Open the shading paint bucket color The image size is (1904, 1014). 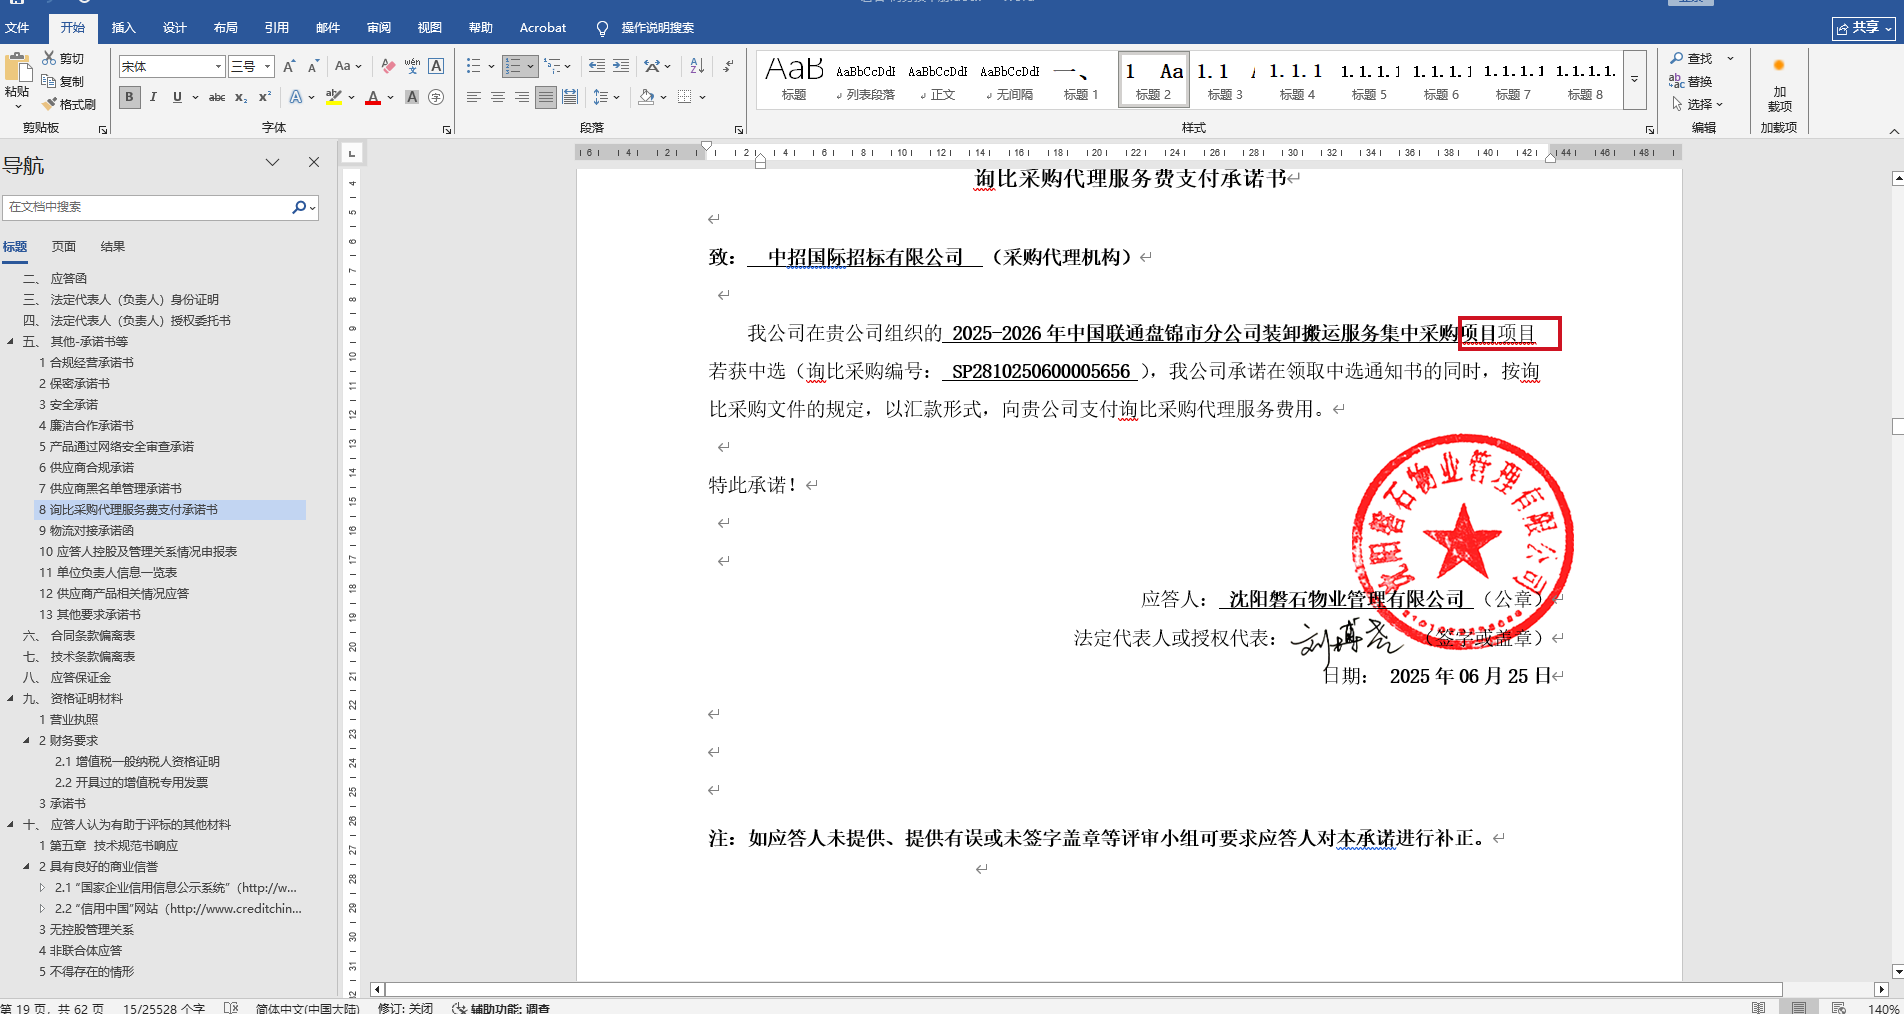coord(646,97)
